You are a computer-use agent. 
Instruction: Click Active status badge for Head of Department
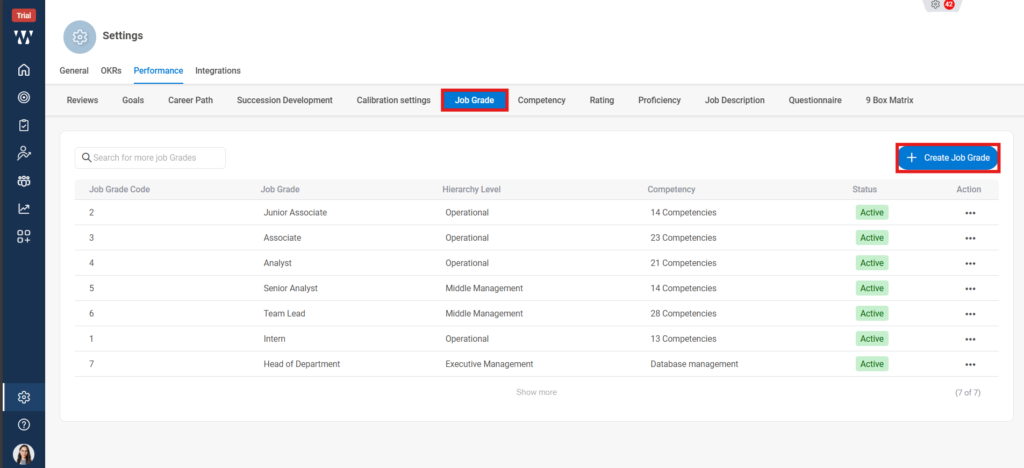tap(872, 364)
